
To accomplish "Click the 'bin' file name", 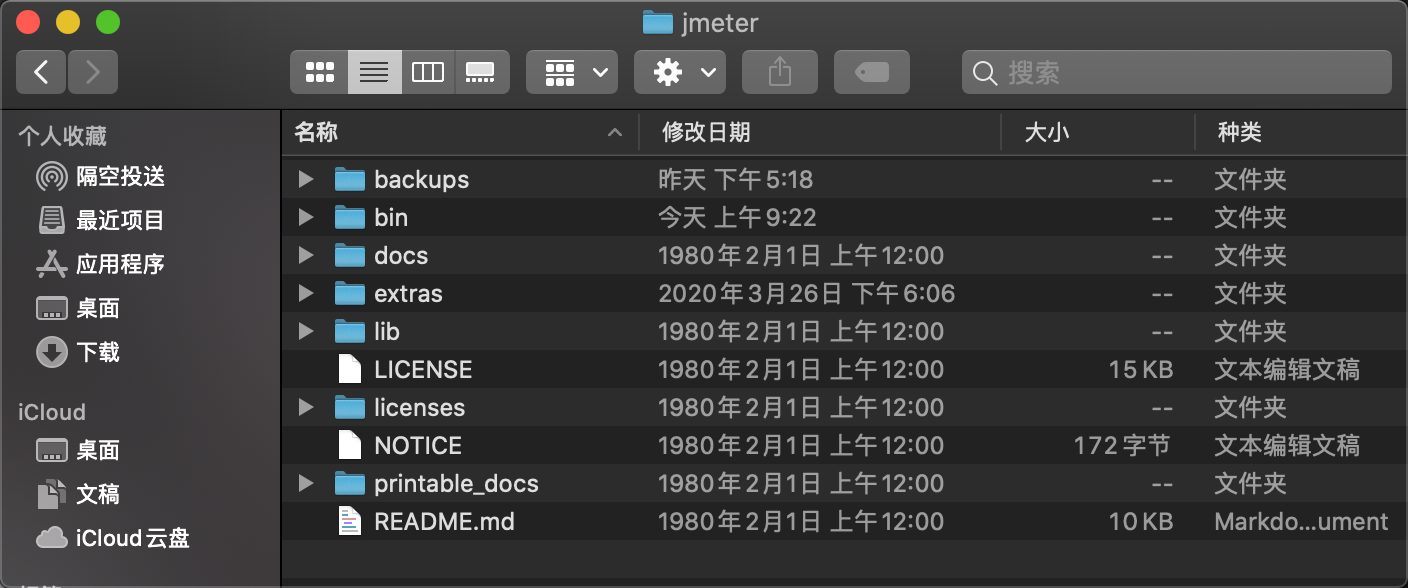I will tap(391, 218).
